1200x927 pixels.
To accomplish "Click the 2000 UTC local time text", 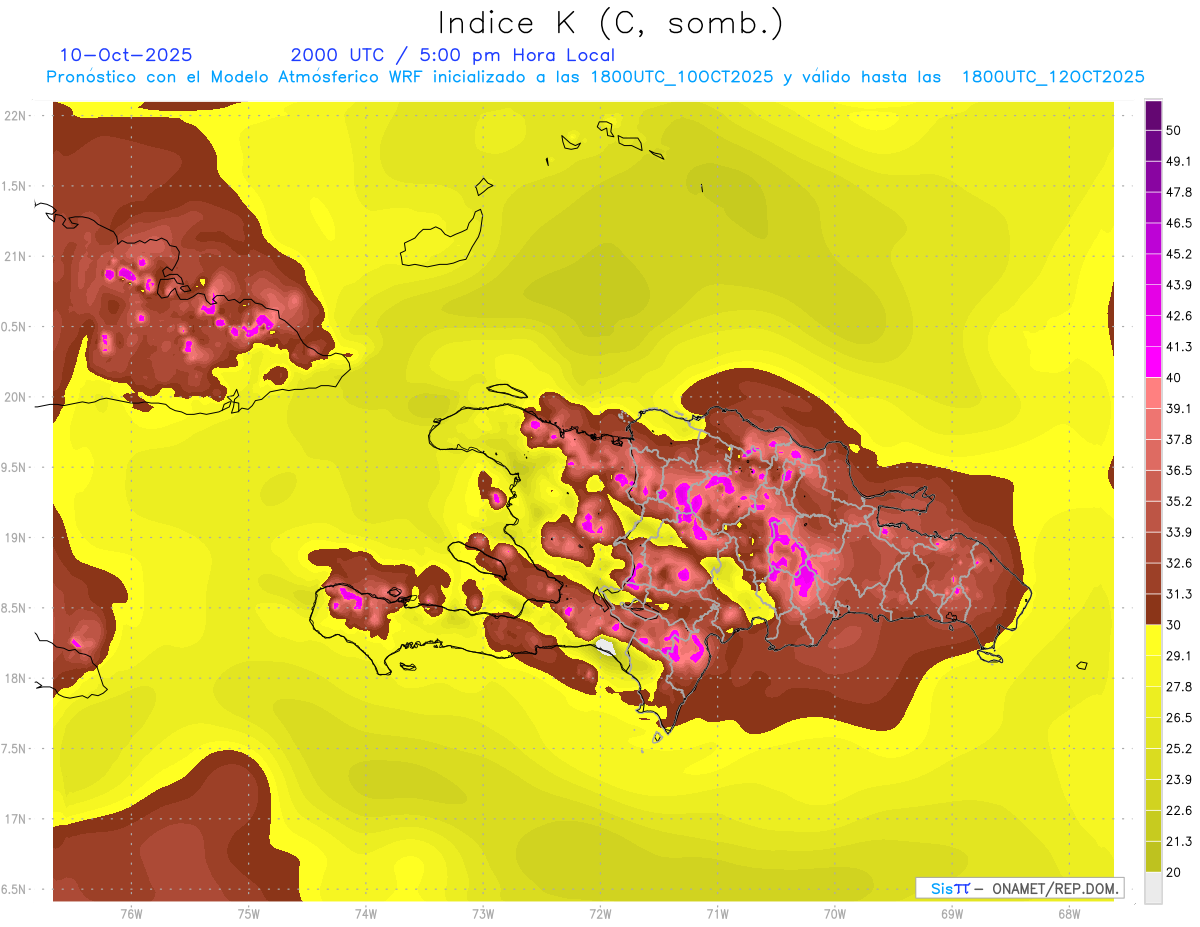I will (453, 55).
